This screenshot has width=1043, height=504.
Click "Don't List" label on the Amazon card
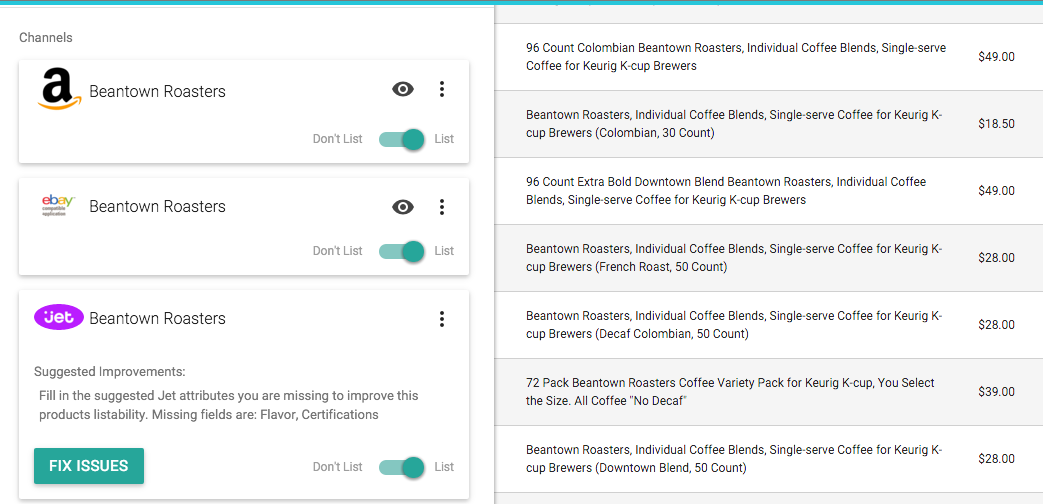pyautogui.click(x=337, y=139)
